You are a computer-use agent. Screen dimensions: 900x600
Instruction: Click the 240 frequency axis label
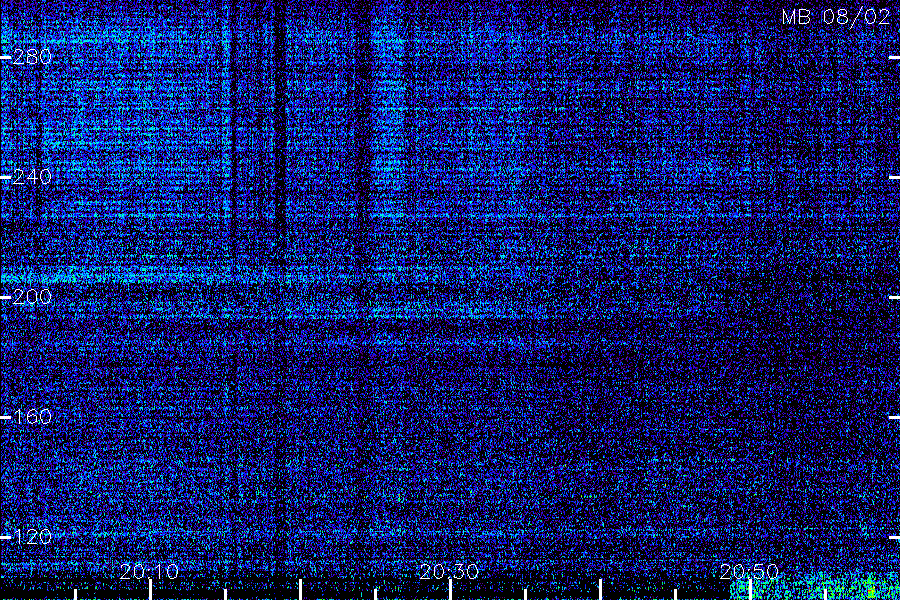[x=32, y=177]
